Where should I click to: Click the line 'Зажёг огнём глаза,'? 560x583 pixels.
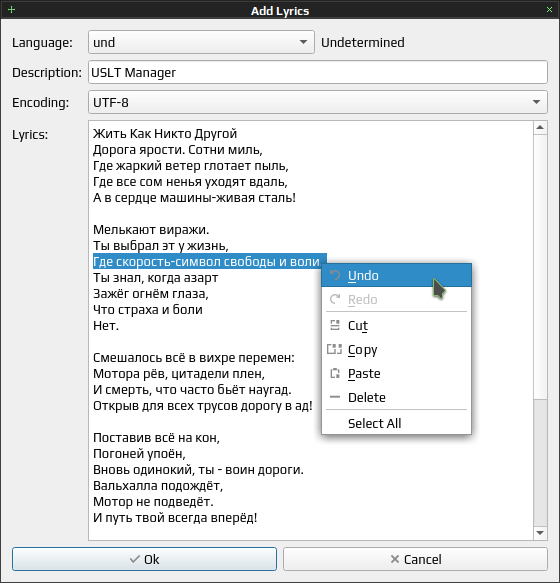151,293
